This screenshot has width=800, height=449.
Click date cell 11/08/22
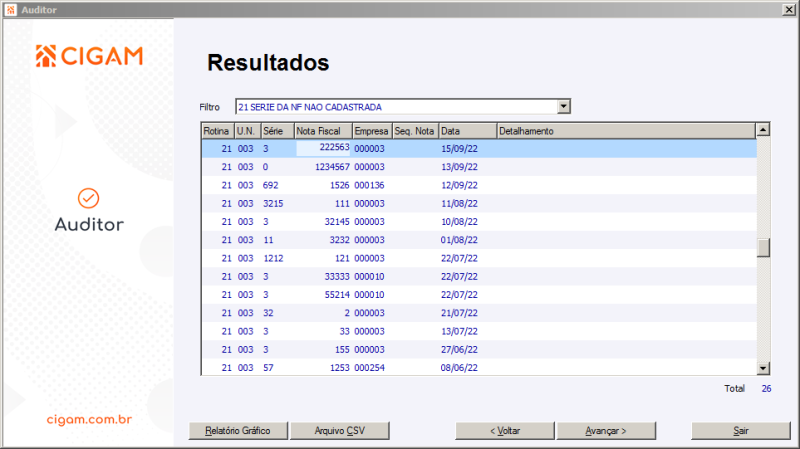coord(459,204)
